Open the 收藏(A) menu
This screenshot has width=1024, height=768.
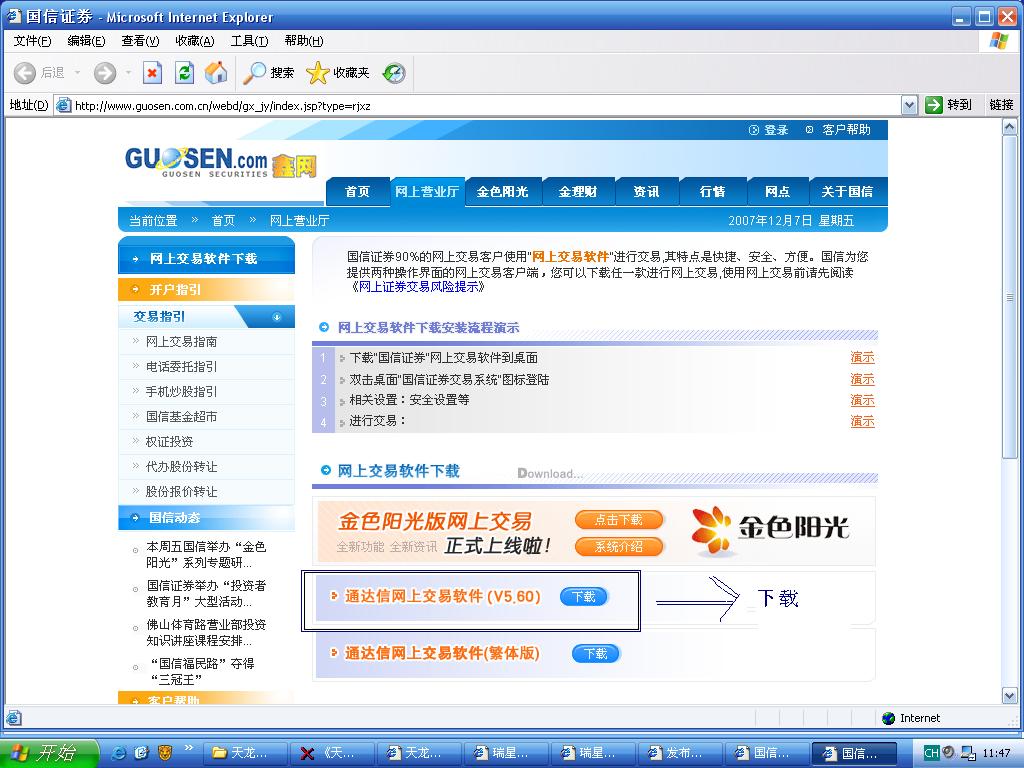pos(195,40)
